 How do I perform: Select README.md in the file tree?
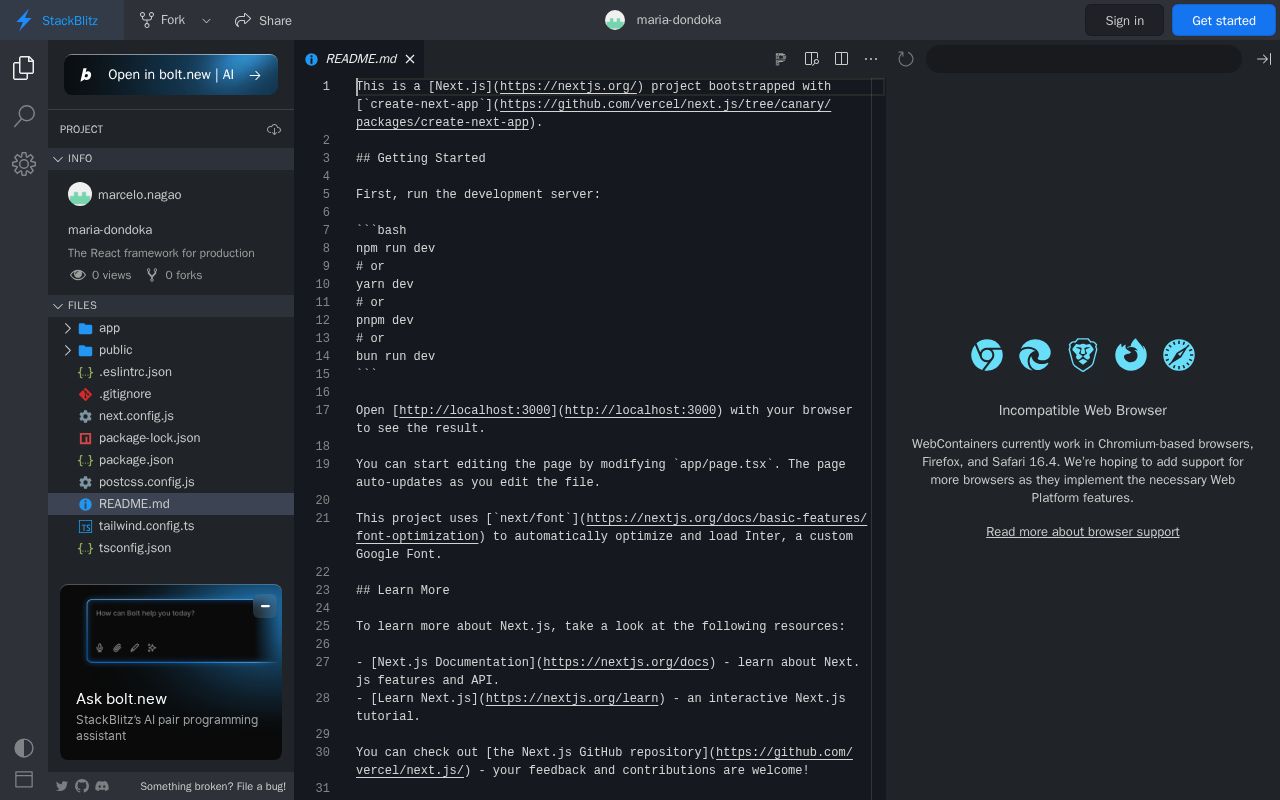(171, 504)
